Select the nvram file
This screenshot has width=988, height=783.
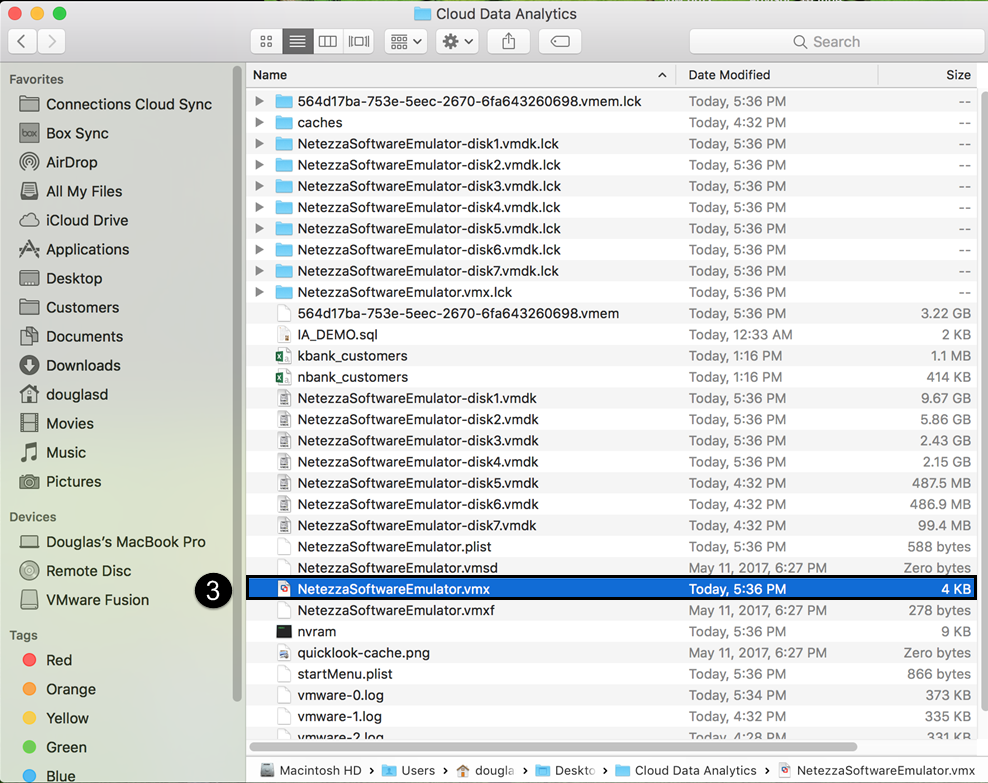pyautogui.click(x=611, y=631)
